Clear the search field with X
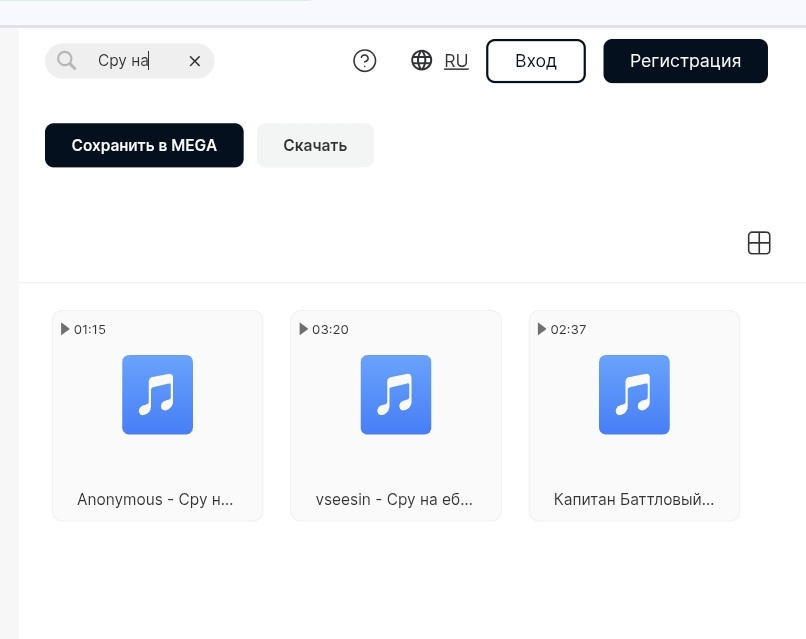The width and height of the screenshot is (806, 639). (195, 61)
